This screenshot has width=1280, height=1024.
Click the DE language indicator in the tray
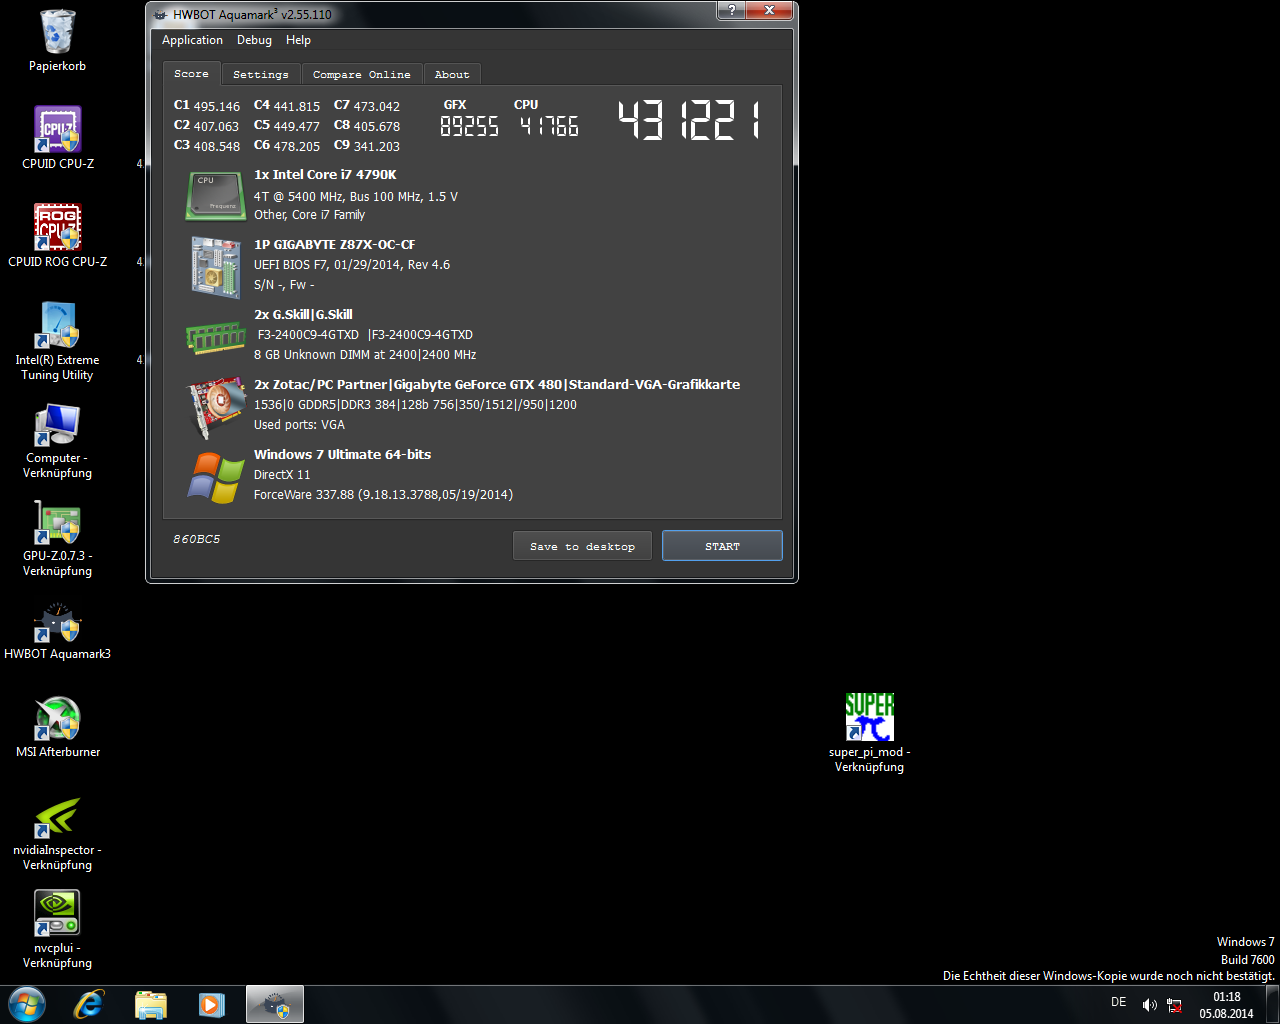click(x=1118, y=1002)
